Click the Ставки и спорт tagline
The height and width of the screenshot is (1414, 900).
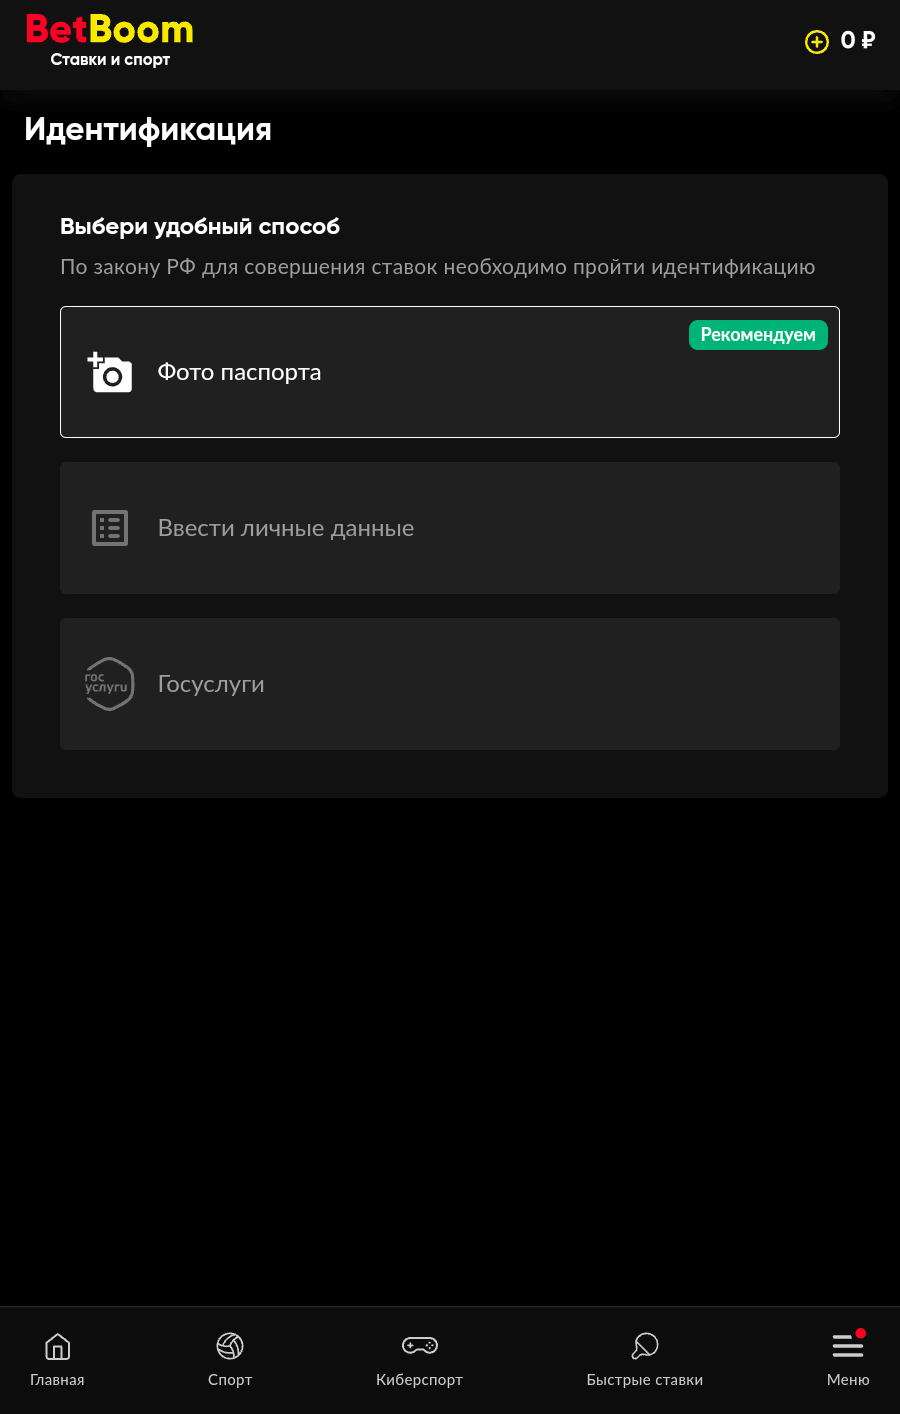tap(110, 60)
